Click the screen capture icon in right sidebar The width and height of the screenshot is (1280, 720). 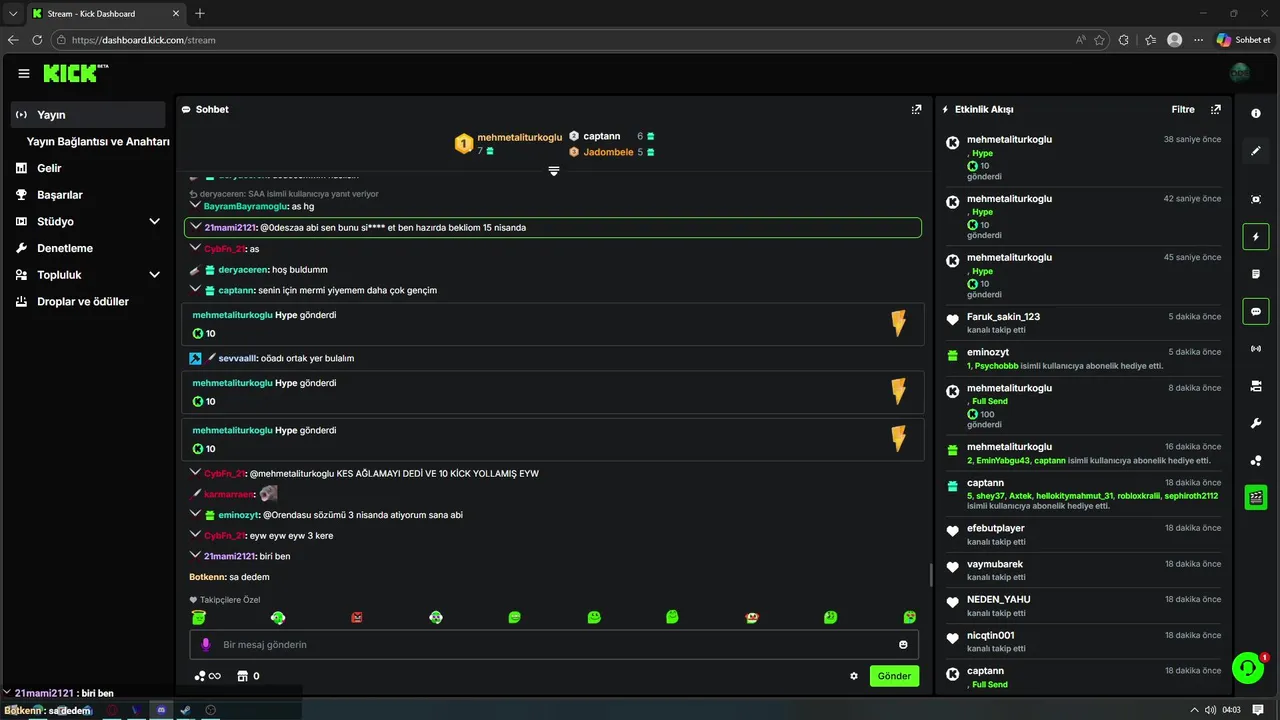click(x=1256, y=199)
